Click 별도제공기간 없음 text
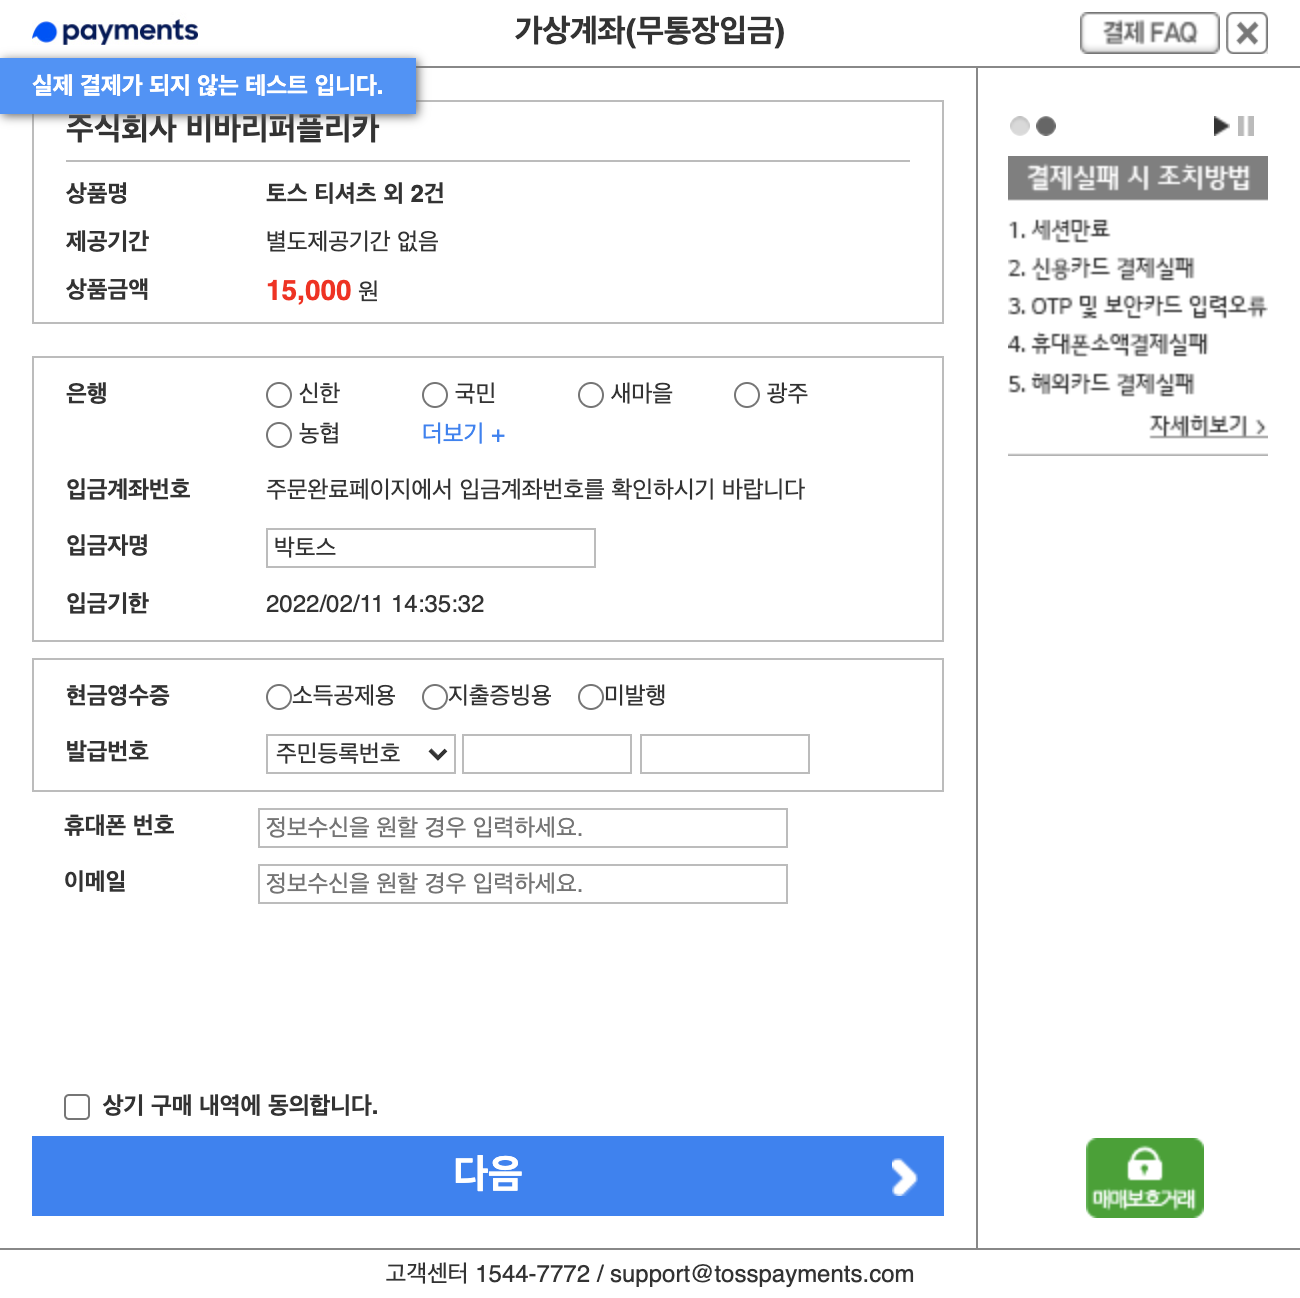 pos(352,241)
